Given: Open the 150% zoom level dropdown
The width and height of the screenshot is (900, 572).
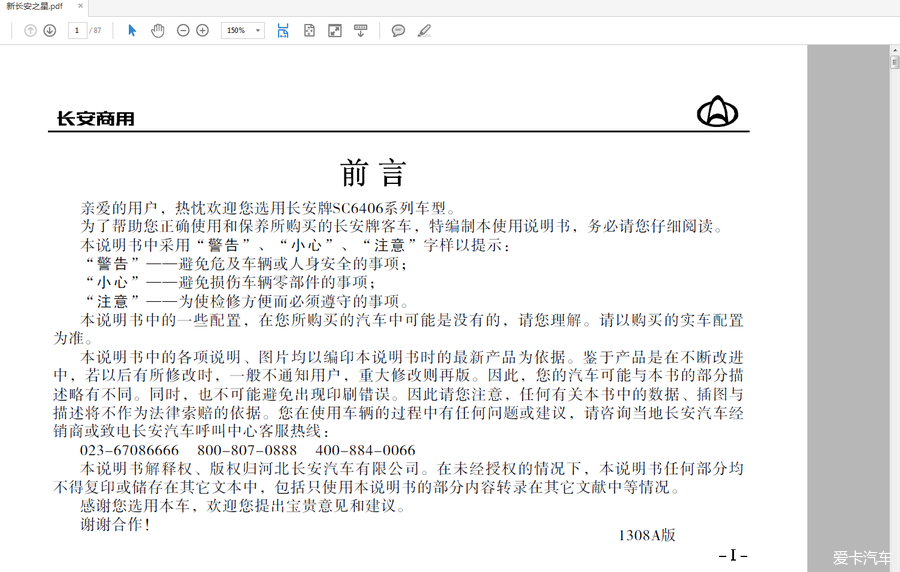Looking at the screenshot, I should tap(243, 30).
